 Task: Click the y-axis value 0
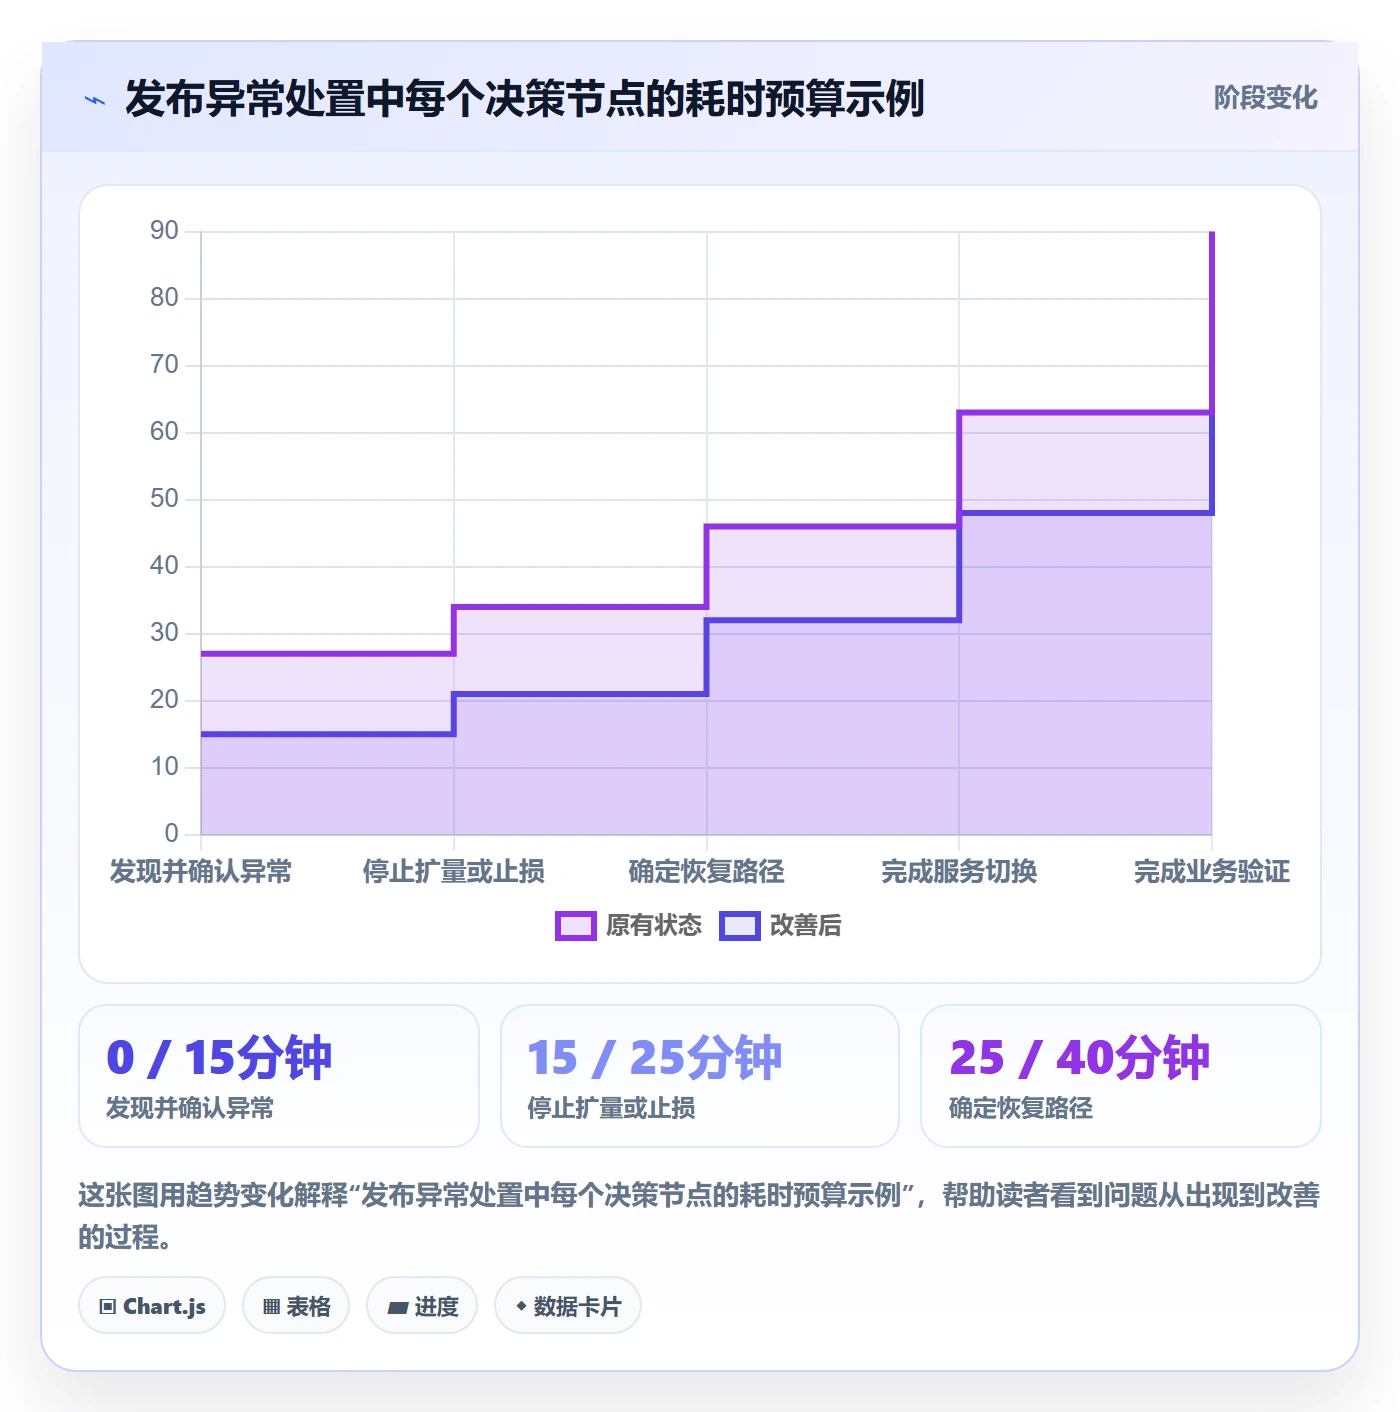[171, 833]
